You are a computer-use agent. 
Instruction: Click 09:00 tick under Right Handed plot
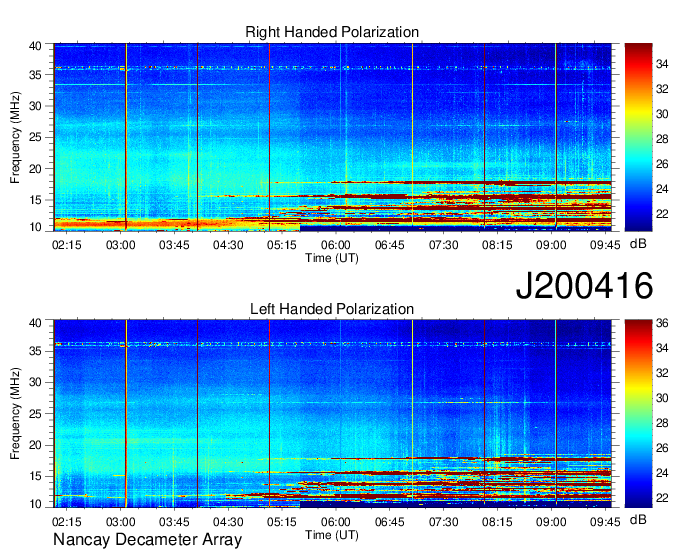point(551,245)
